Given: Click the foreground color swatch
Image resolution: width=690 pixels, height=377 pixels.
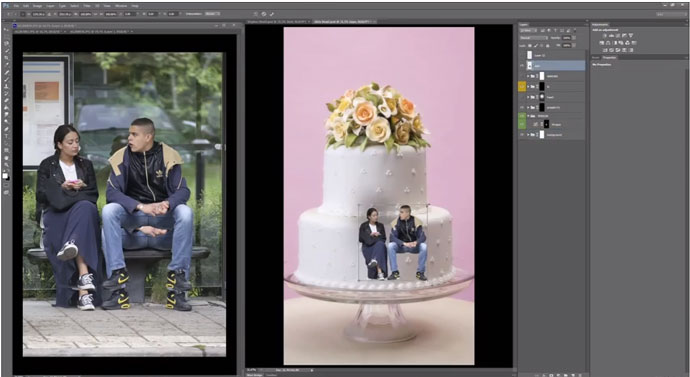Looking at the screenshot, I should [5, 175].
